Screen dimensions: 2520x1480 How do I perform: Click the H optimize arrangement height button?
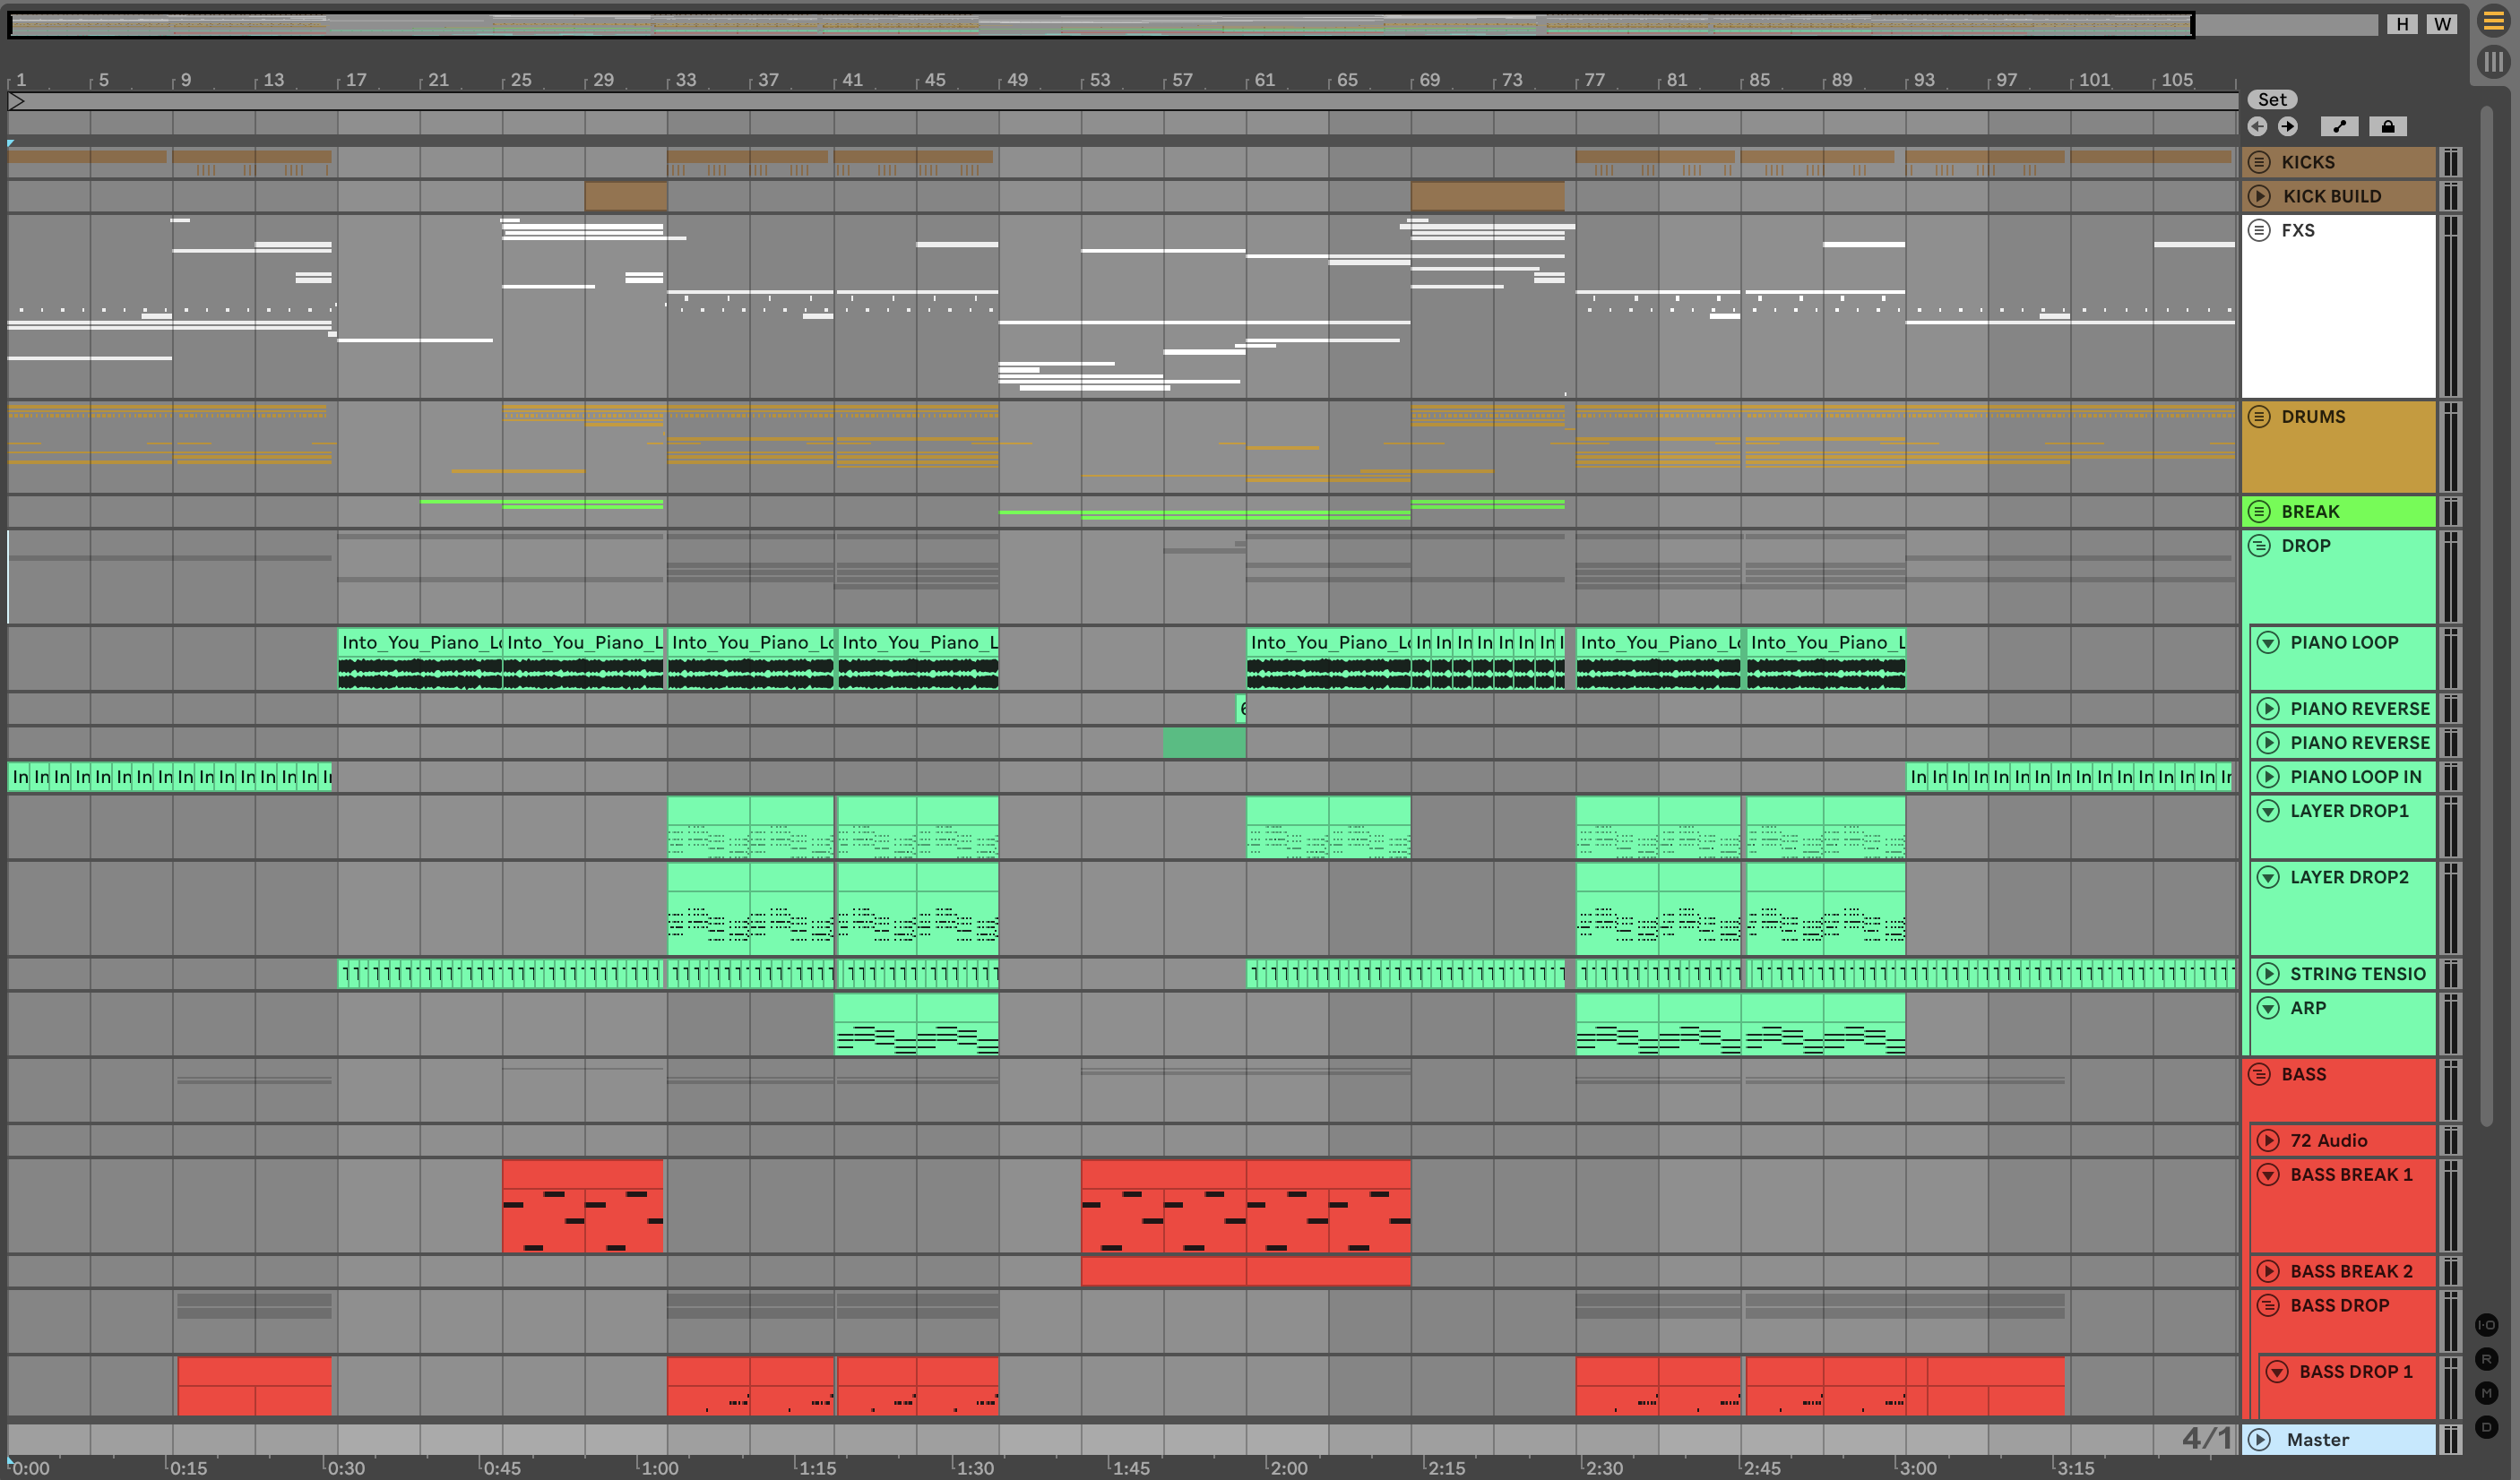click(x=2401, y=24)
